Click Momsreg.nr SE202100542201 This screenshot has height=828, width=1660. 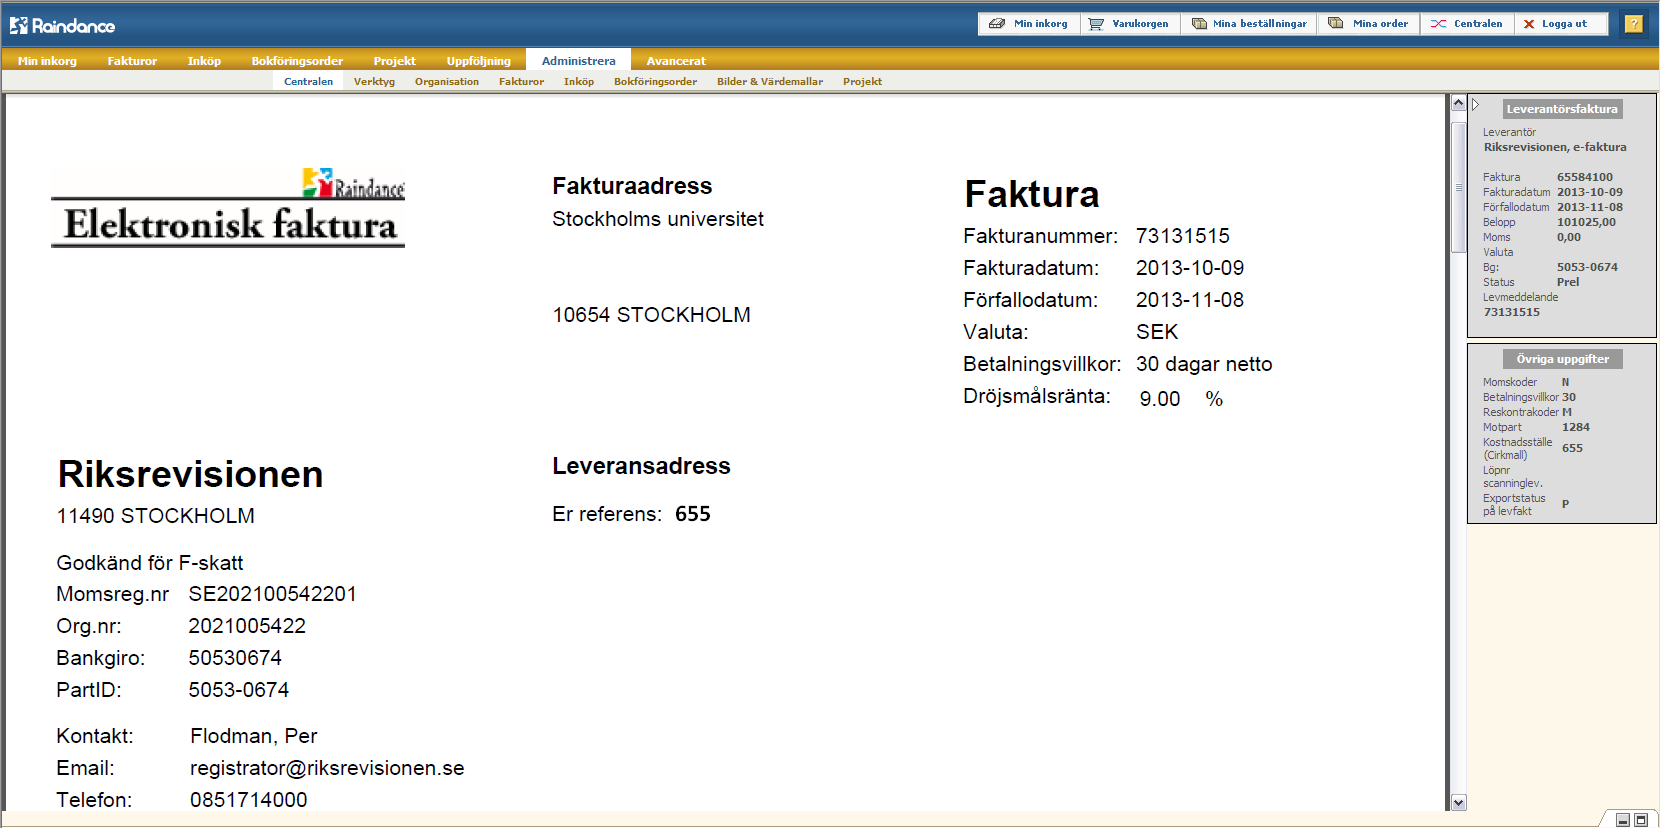[x=272, y=594]
